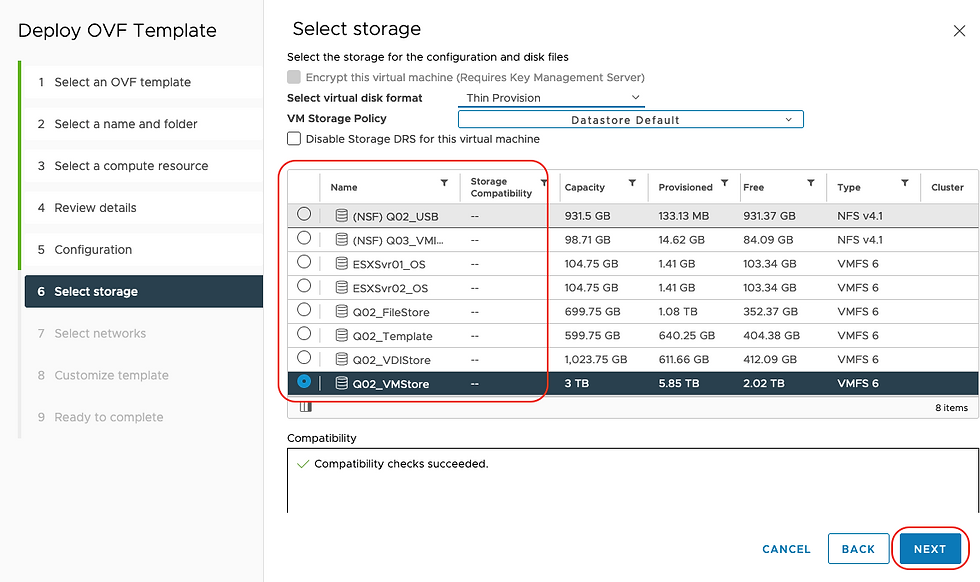980x582 pixels.
Task: Sort by the Capacity column header
Action: [x=584, y=187]
